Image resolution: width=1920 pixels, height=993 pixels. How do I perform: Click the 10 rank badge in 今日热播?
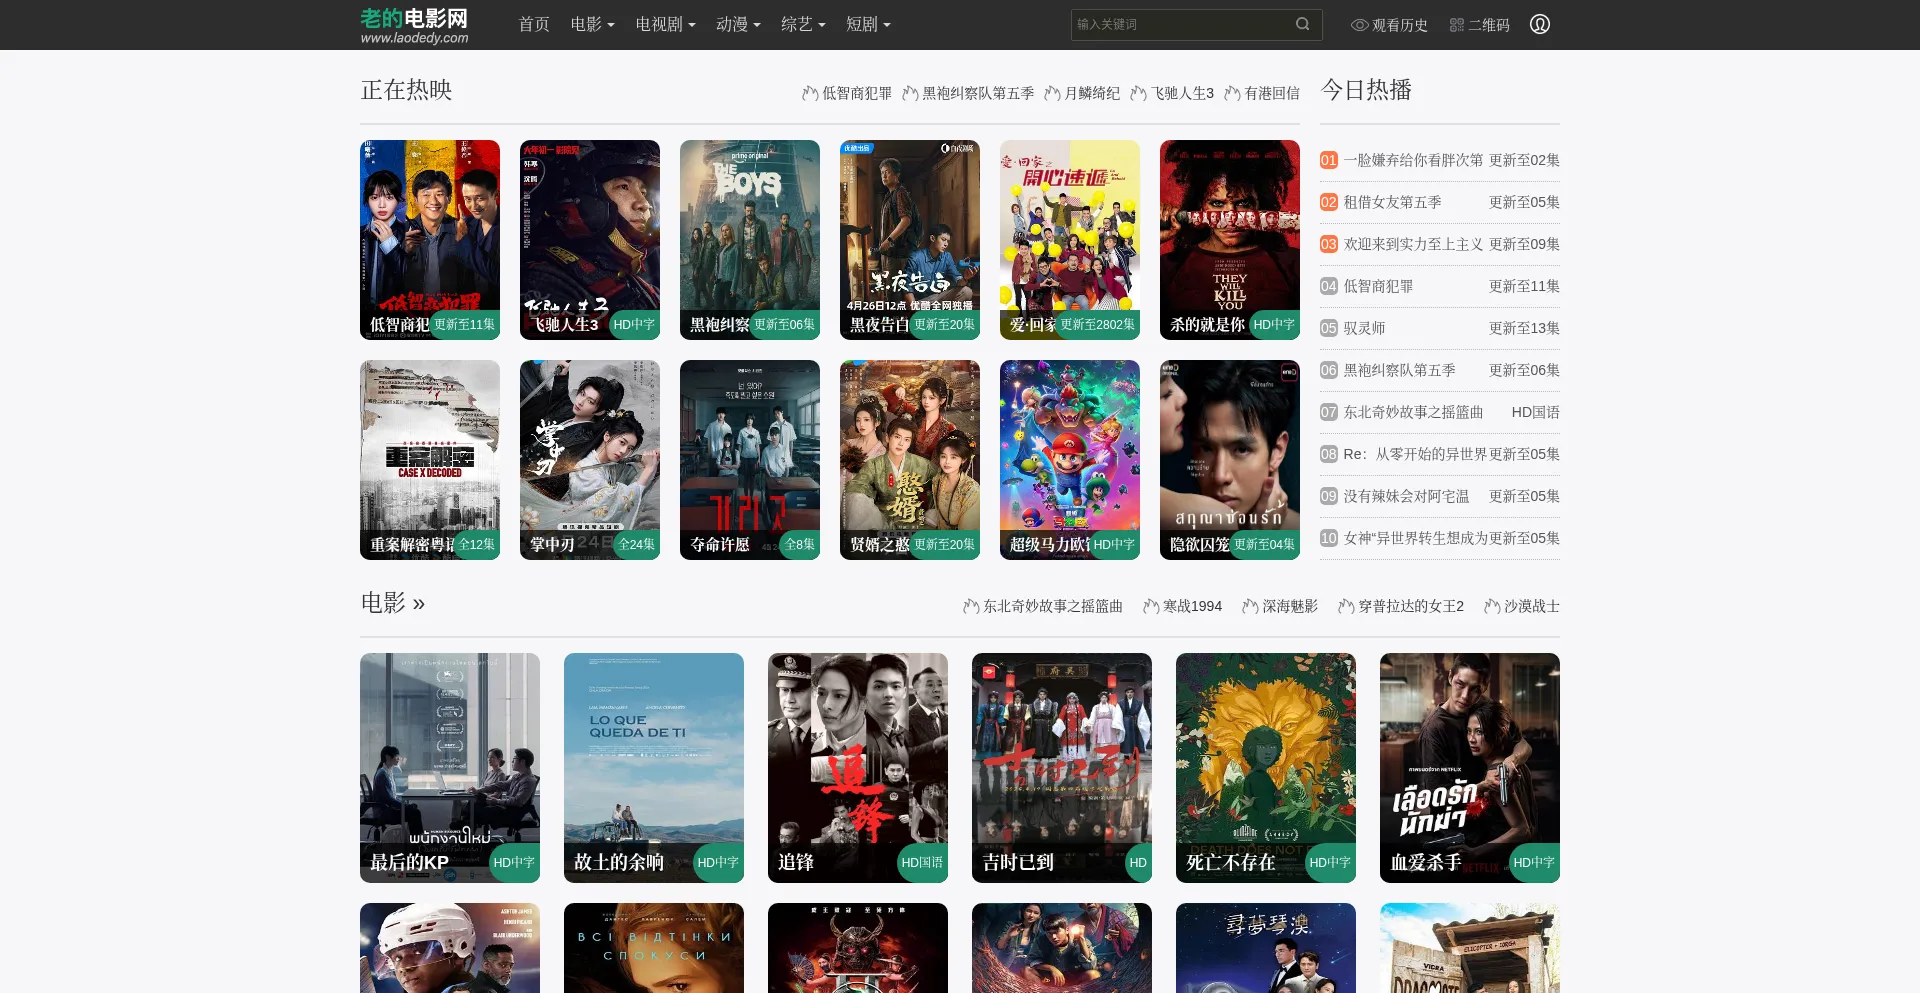(1329, 538)
